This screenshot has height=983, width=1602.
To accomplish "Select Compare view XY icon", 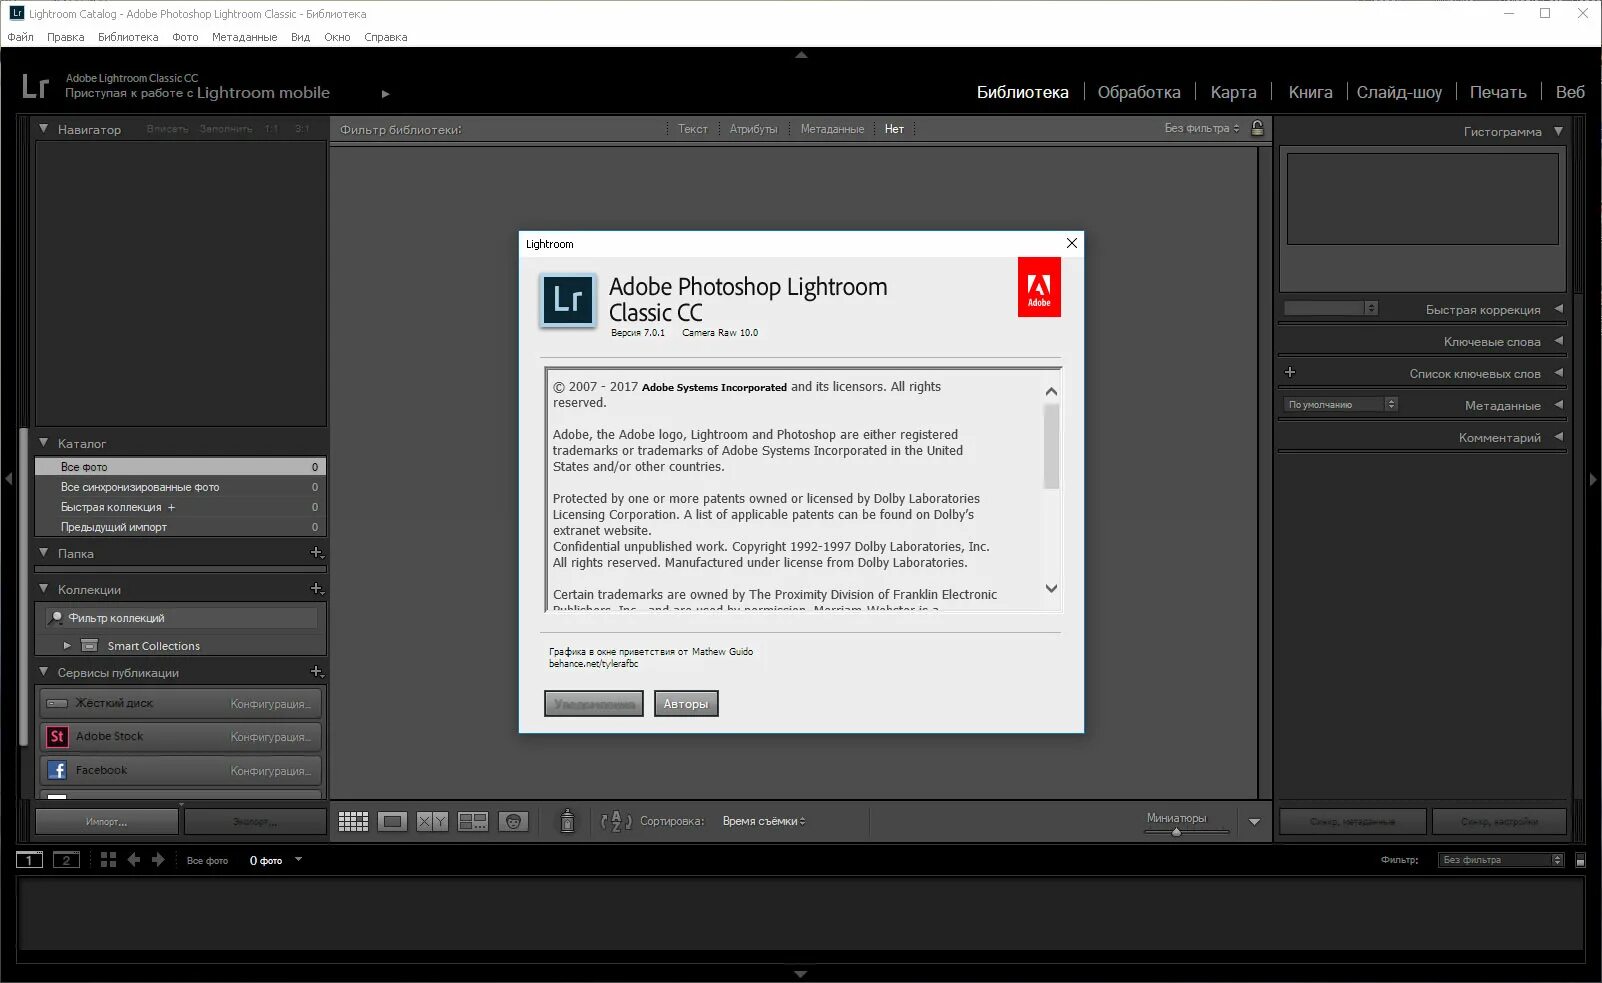I will (x=432, y=821).
